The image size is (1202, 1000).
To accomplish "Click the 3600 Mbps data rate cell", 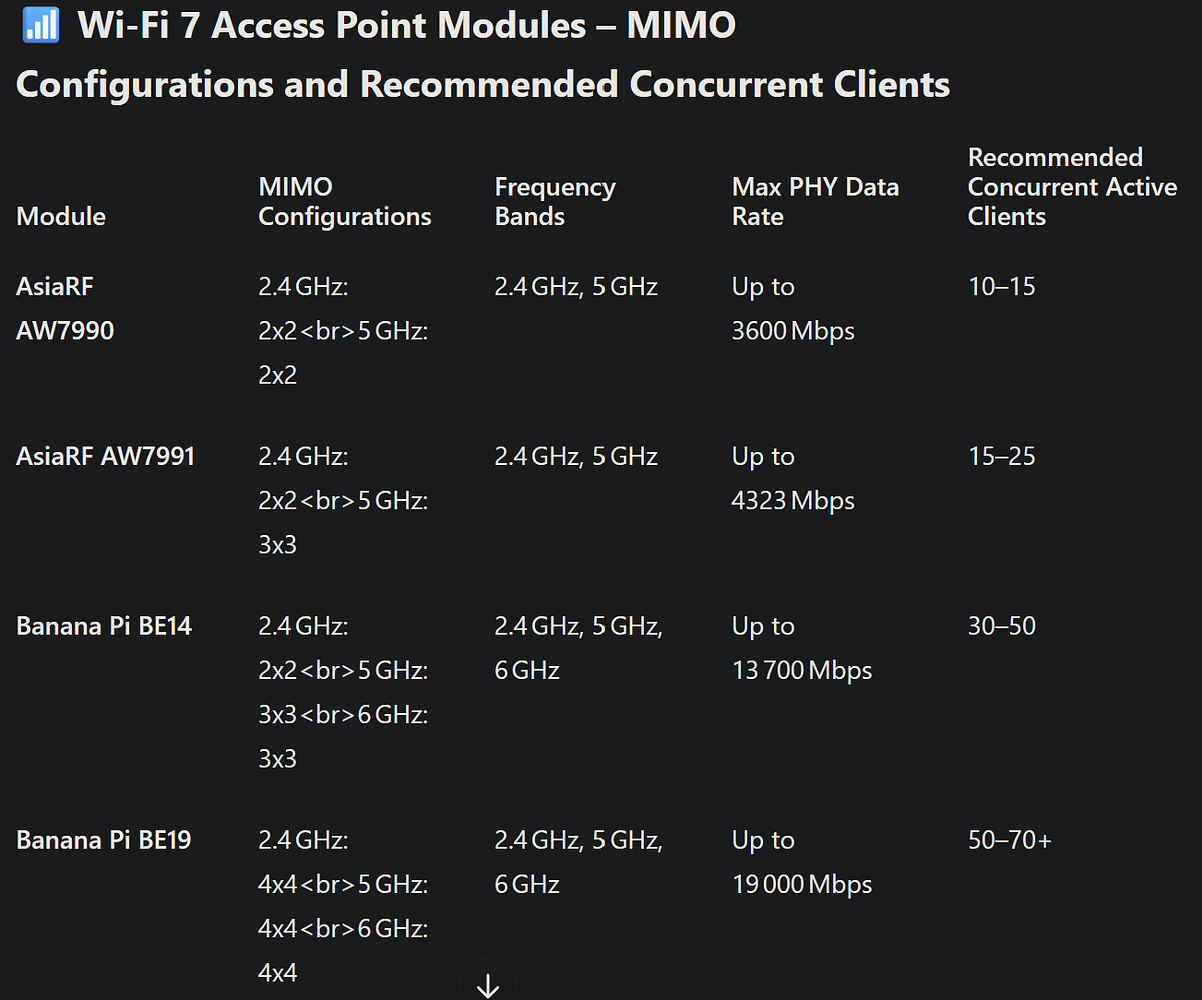I will click(793, 331).
